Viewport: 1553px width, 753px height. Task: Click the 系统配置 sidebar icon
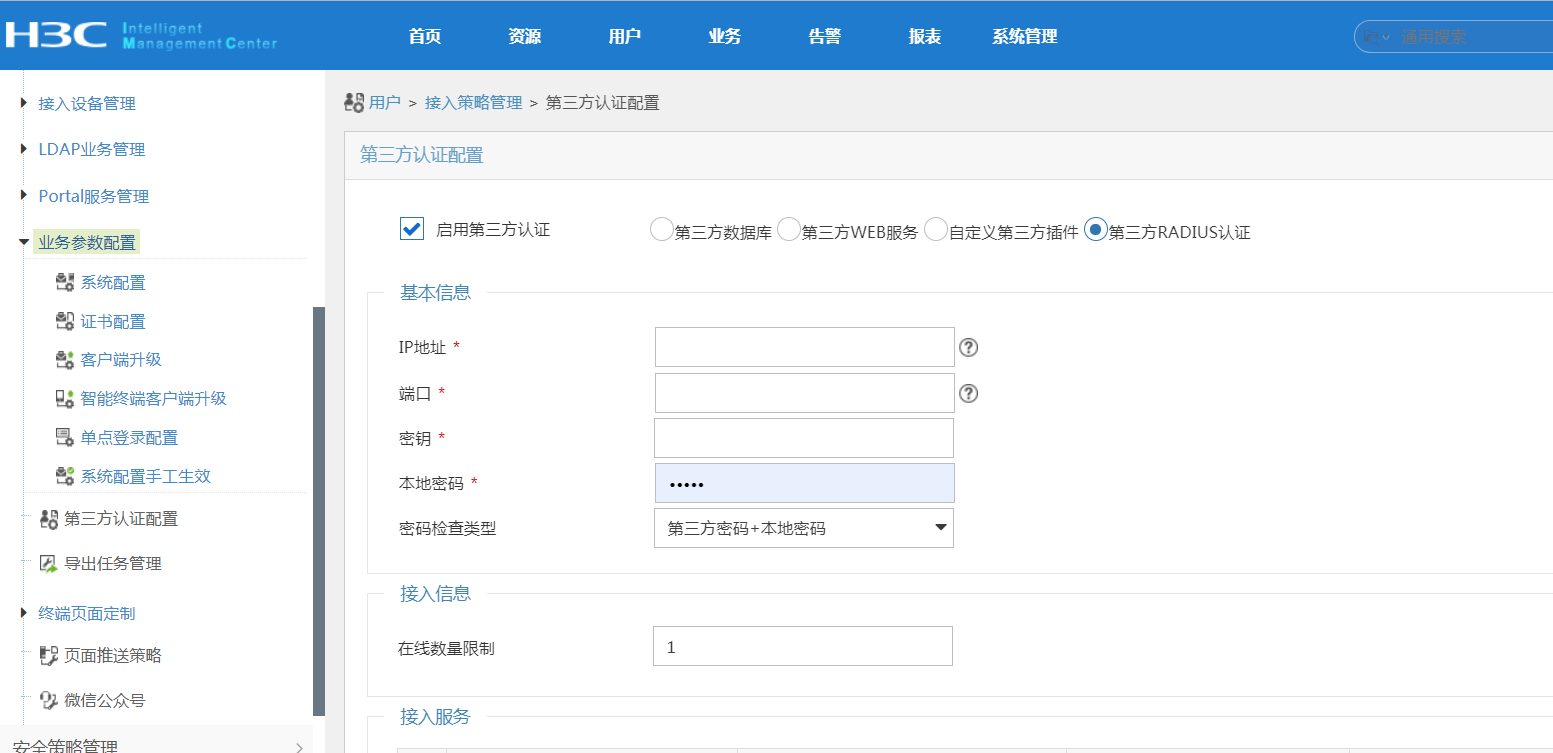pos(65,283)
